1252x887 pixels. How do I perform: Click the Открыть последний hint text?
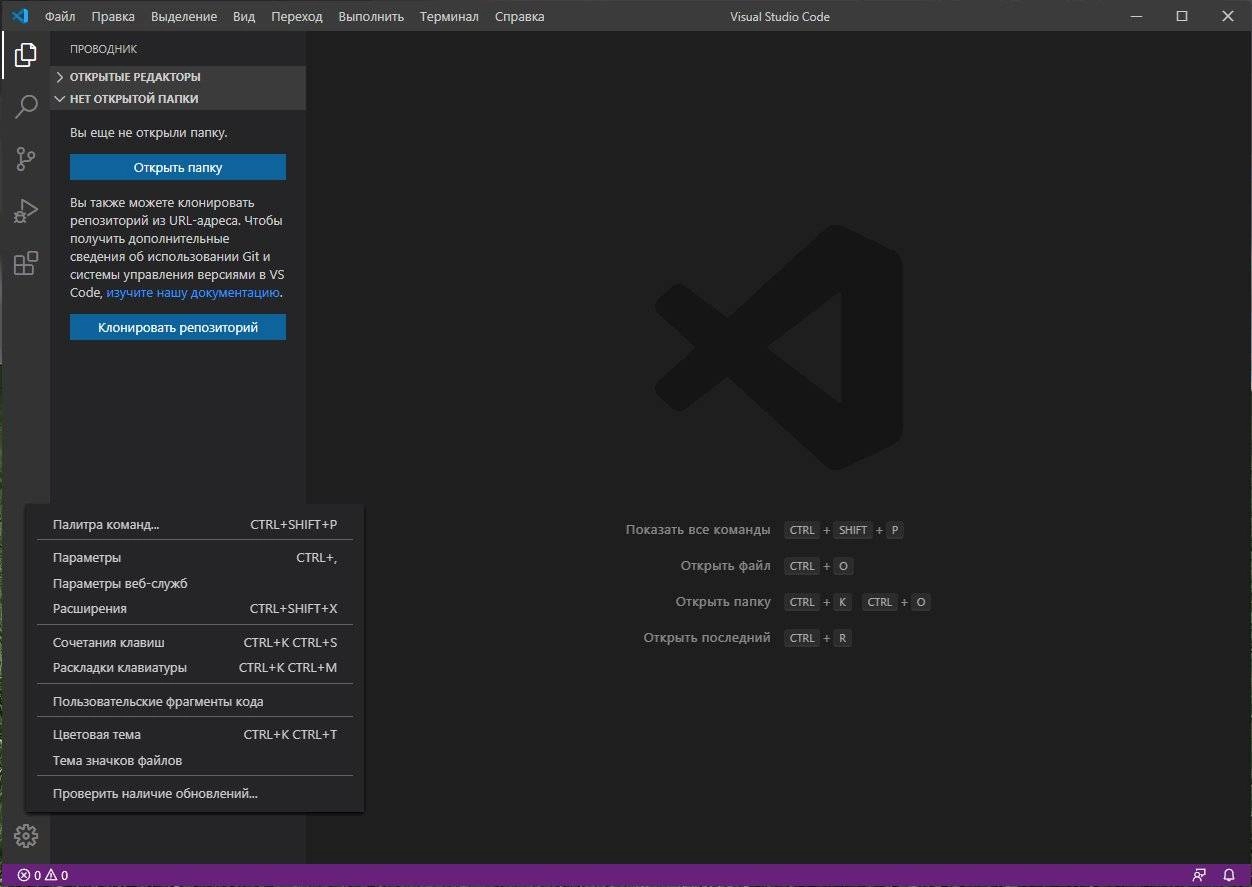click(707, 638)
